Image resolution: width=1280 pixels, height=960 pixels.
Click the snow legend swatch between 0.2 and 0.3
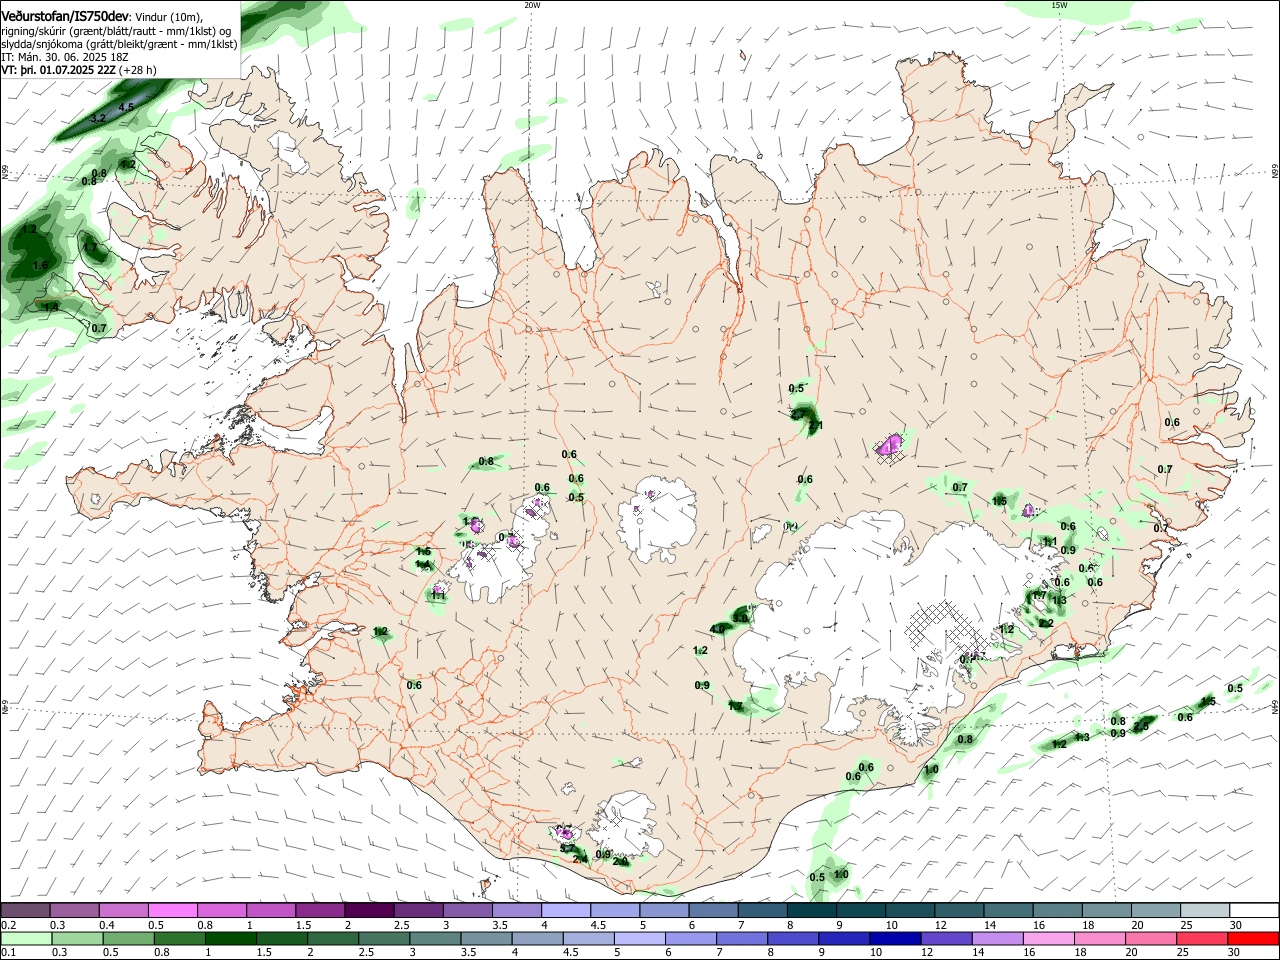(26, 911)
